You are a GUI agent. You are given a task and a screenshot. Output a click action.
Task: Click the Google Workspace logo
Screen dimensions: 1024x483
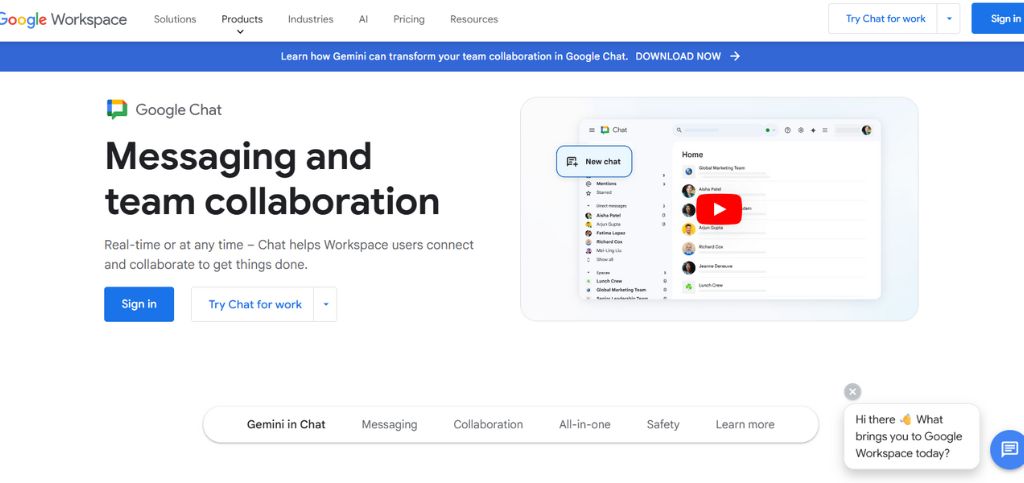(x=63, y=19)
